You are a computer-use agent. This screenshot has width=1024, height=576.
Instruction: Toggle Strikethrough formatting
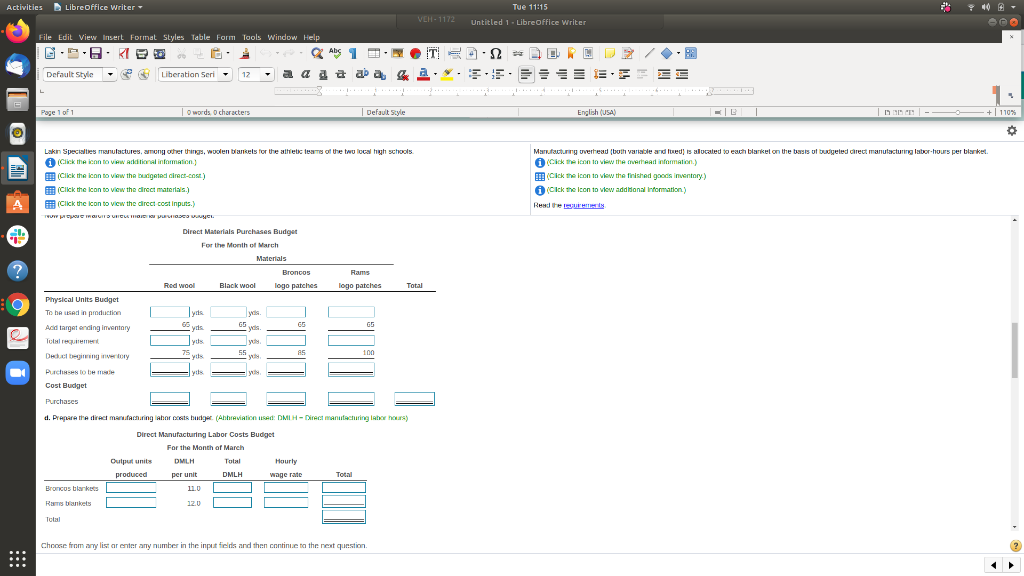click(x=340, y=74)
